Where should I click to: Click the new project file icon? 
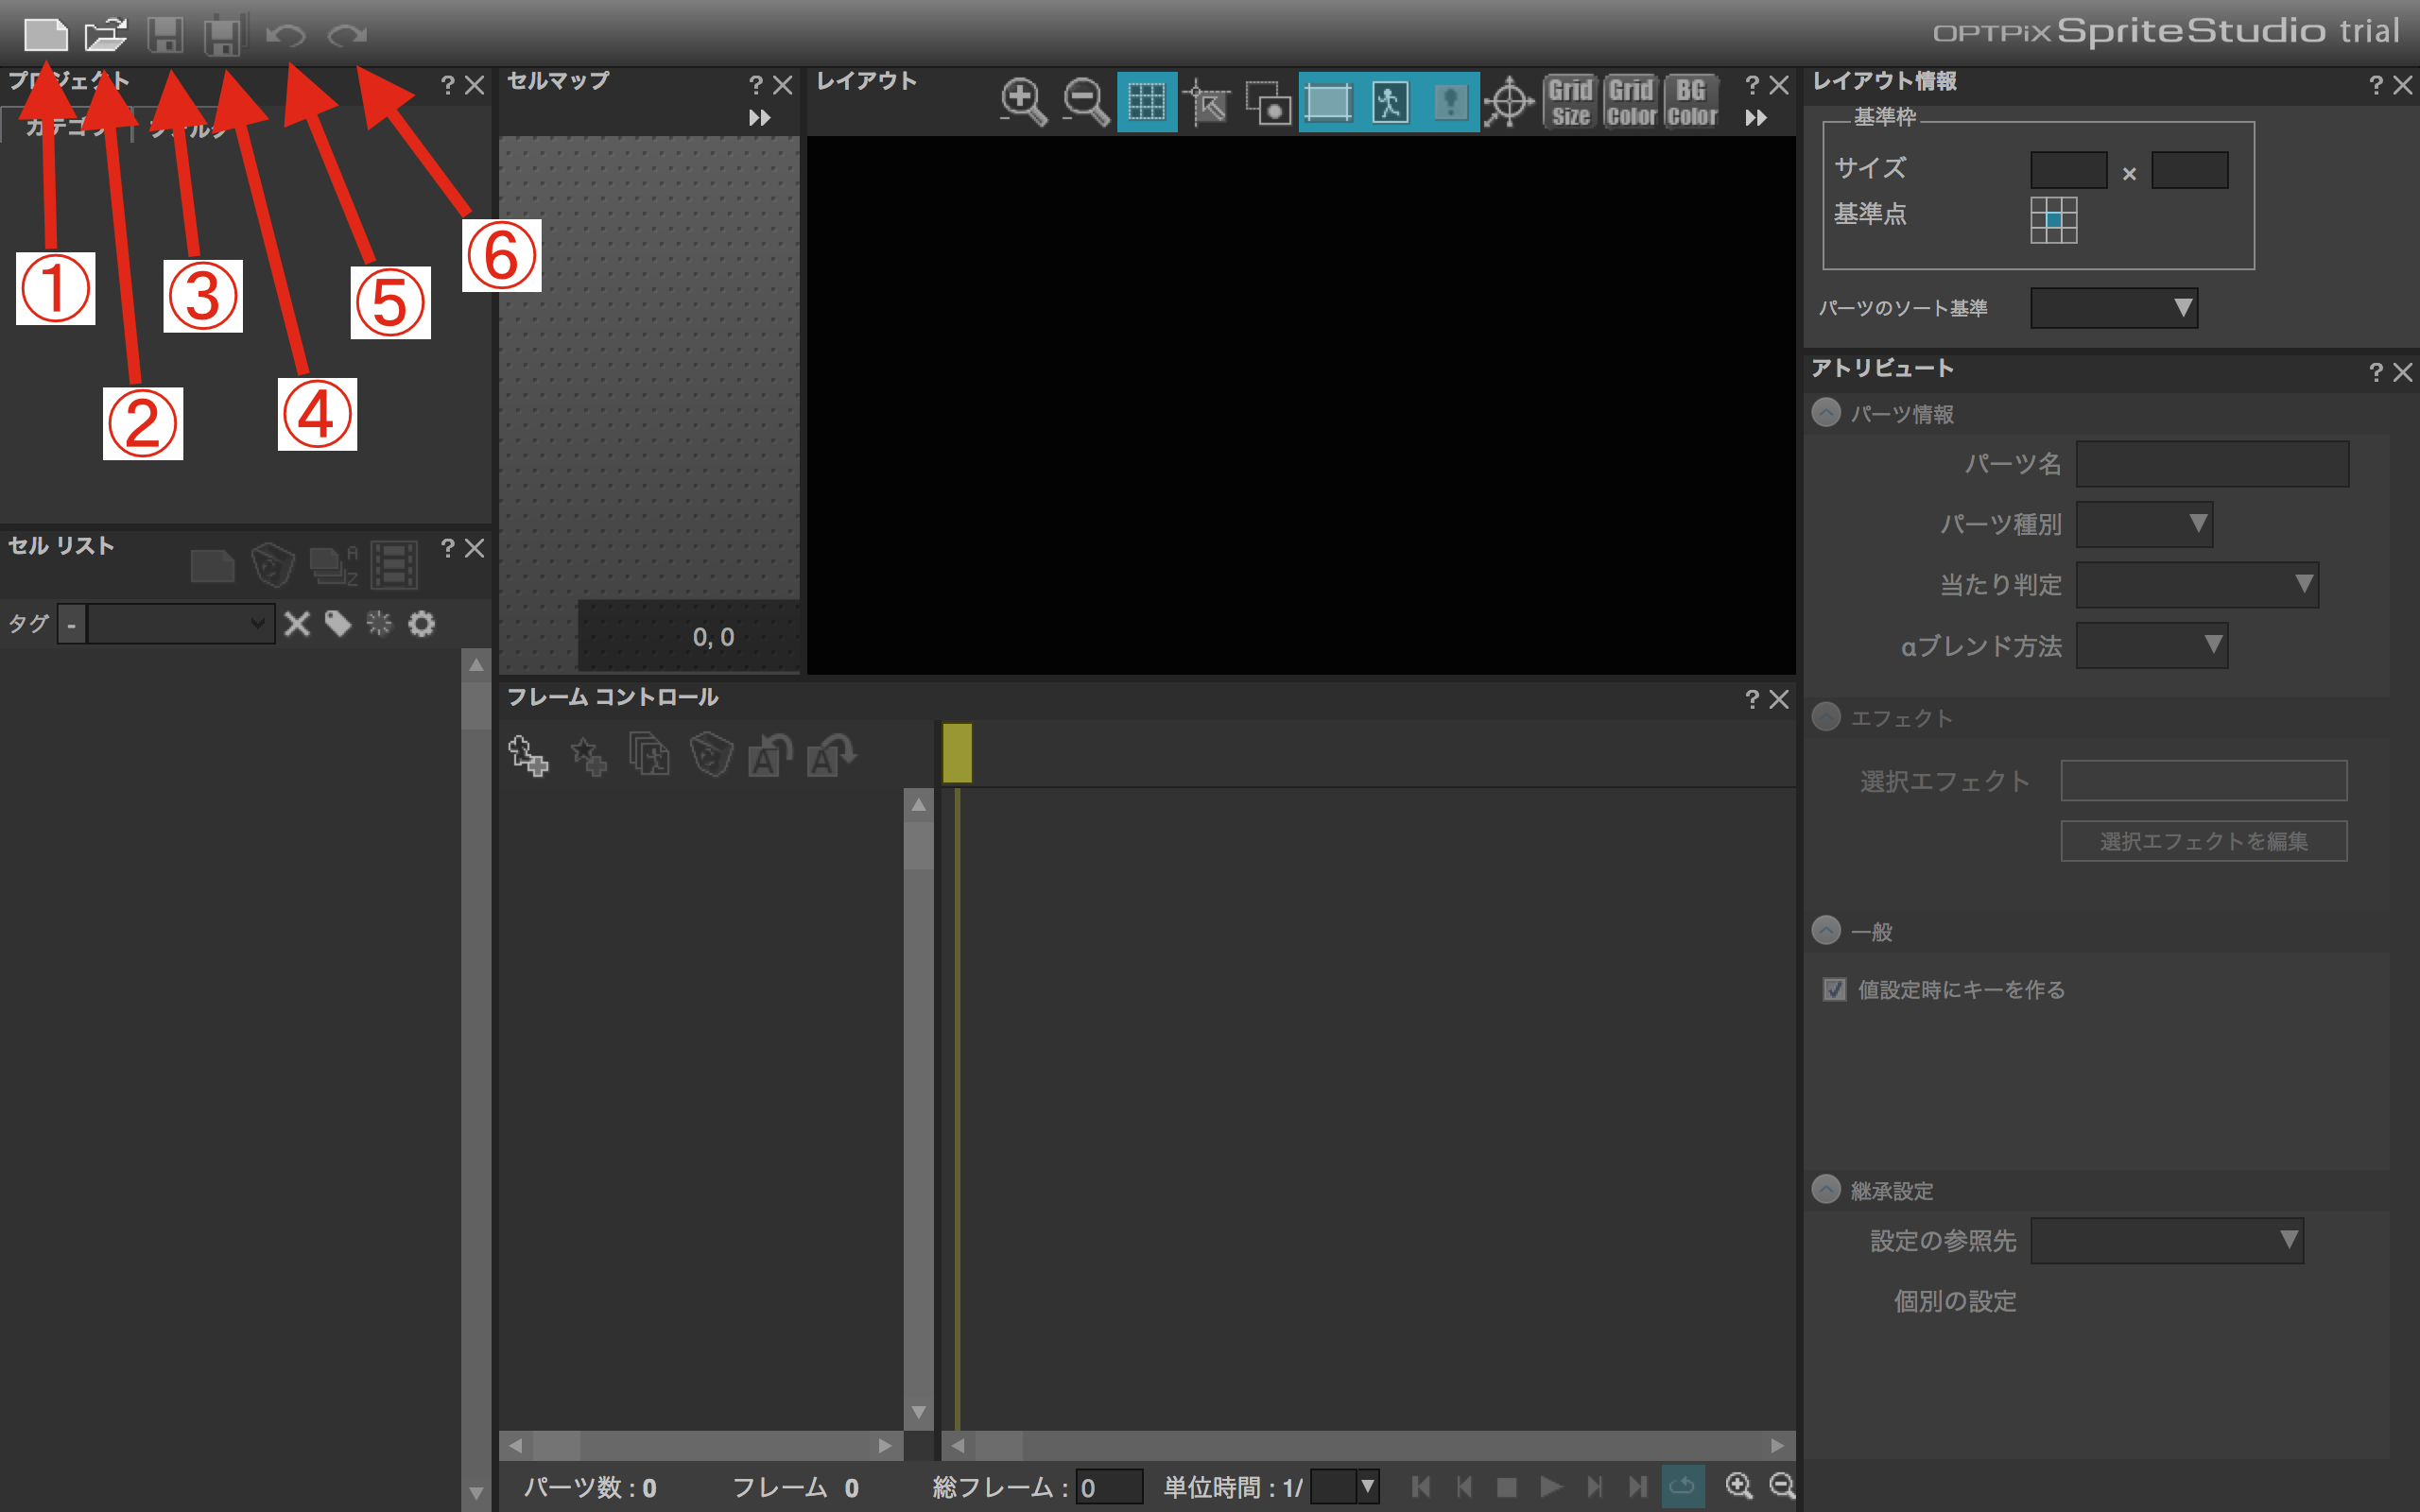pos(45,35)
